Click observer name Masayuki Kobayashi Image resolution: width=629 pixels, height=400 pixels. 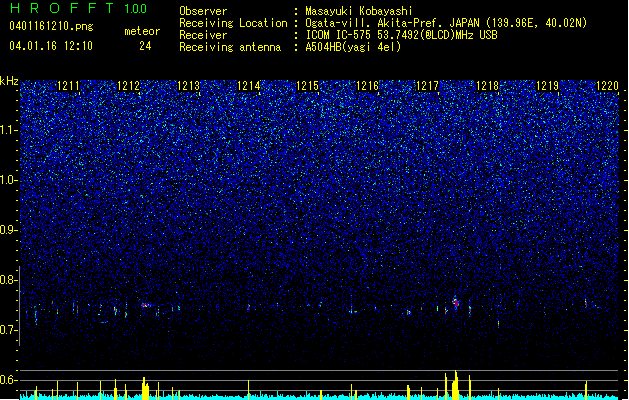pos(359,11)
